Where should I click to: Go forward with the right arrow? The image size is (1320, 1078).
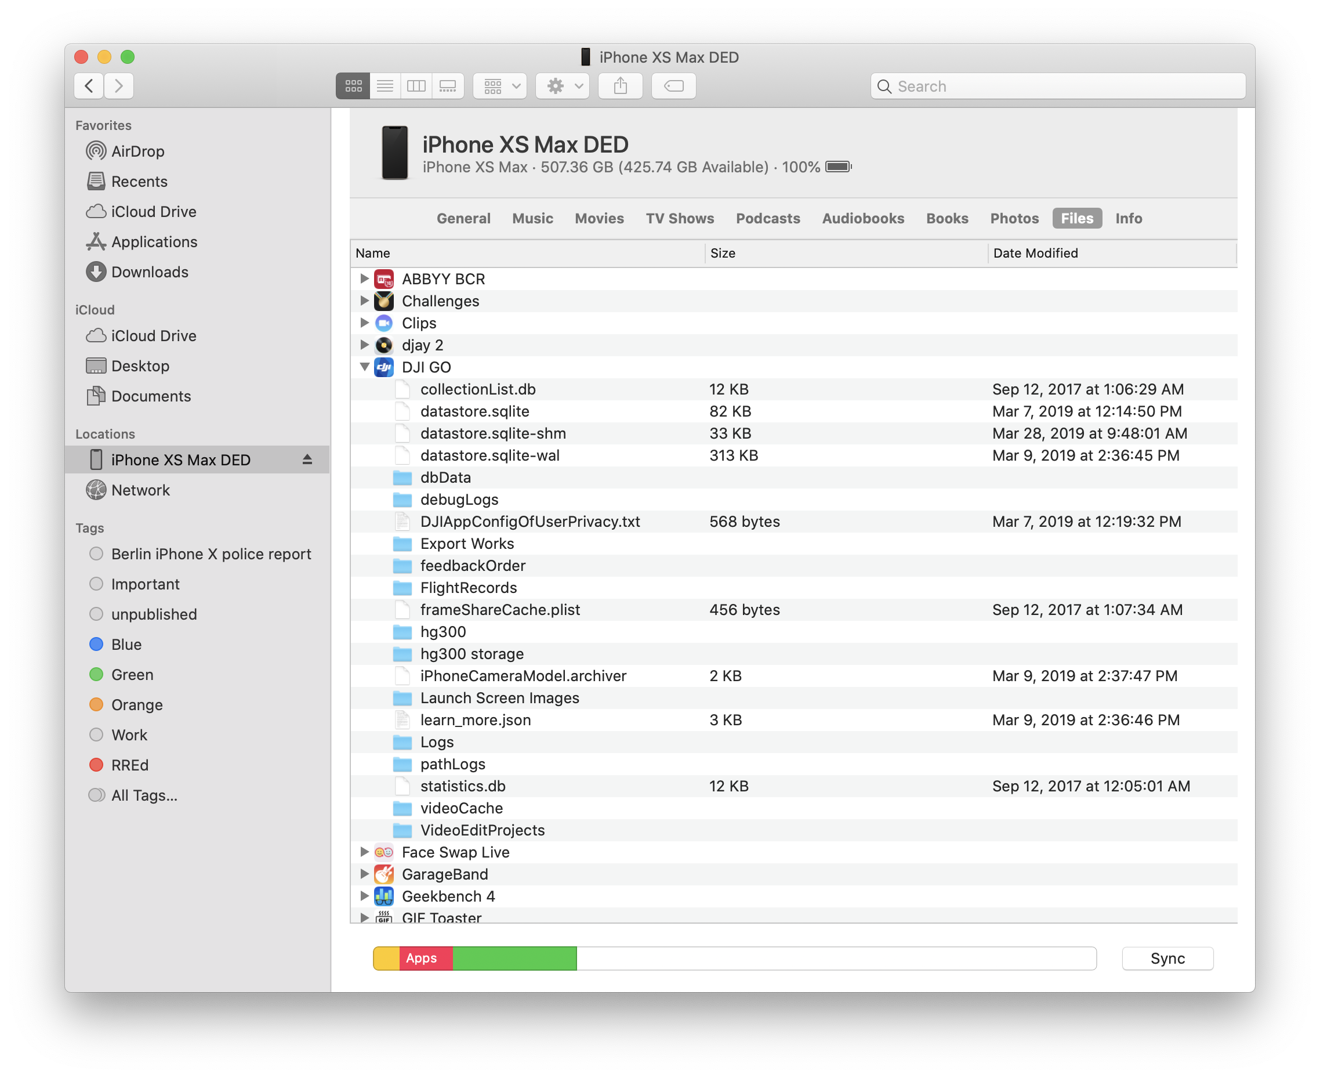click(x=119, y=86)
